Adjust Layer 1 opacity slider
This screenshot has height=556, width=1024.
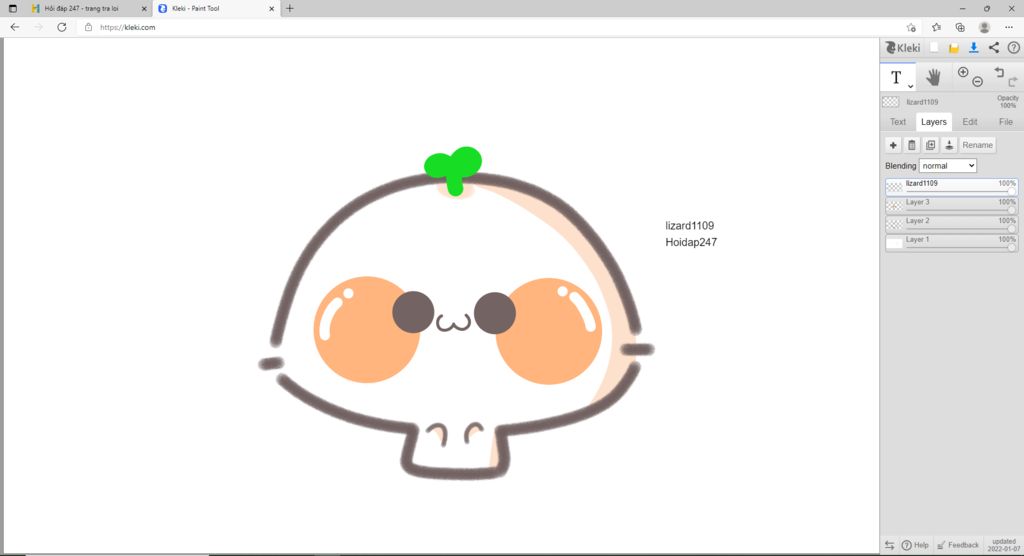click(960, 248)
